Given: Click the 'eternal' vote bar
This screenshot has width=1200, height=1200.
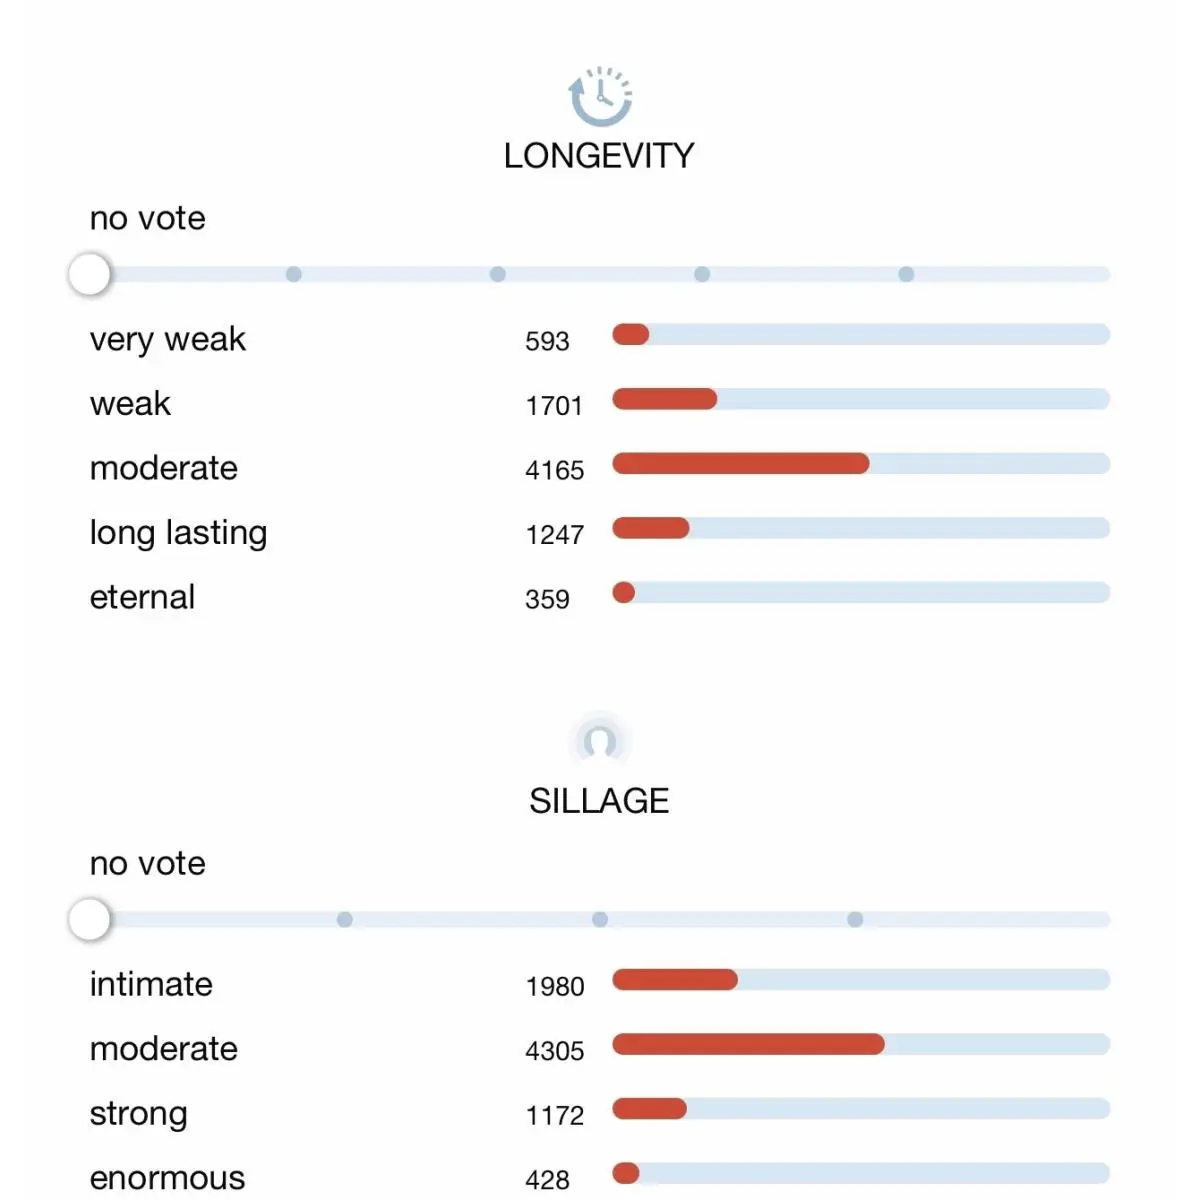Looking at the screenshot, I should [x=861, y=592].
